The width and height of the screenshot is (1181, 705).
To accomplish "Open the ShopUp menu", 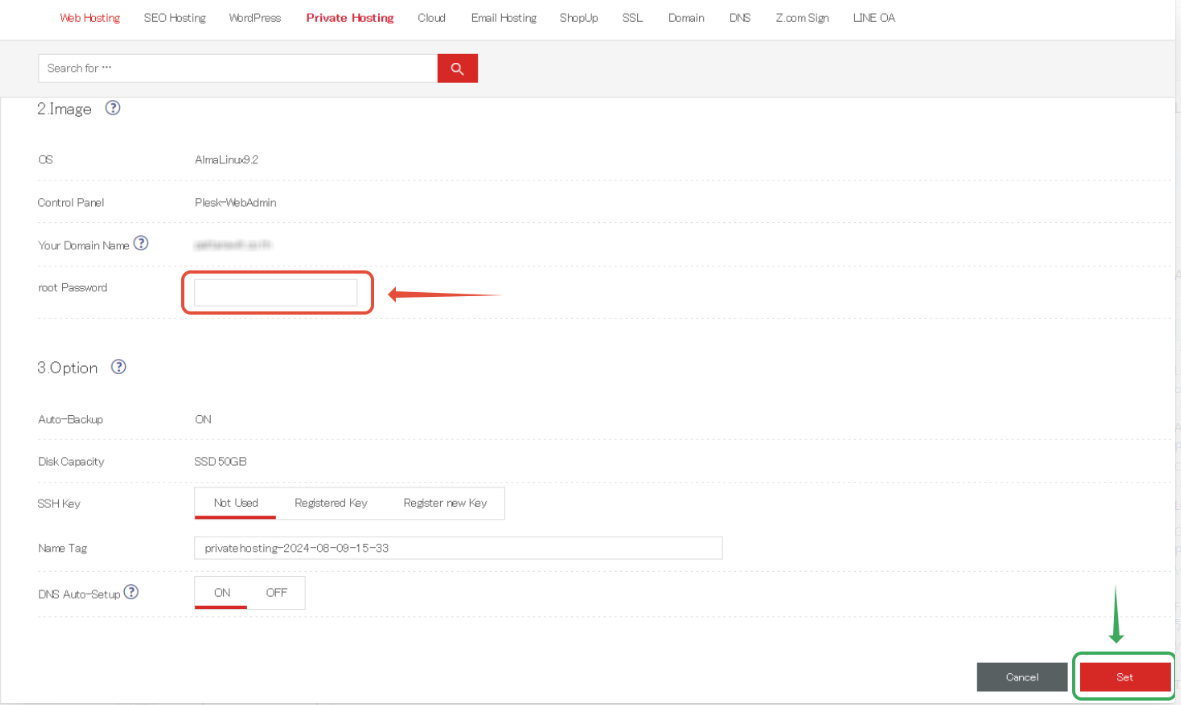I will 578,18.
